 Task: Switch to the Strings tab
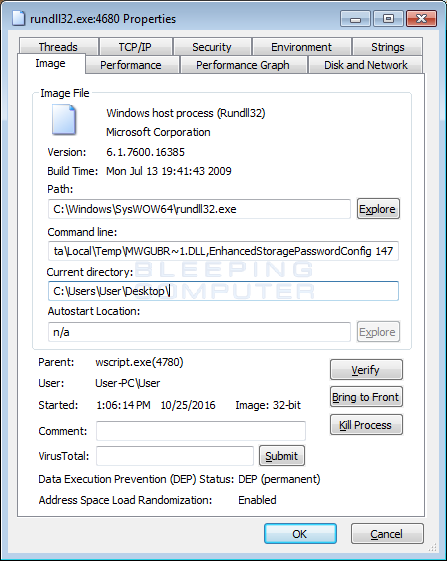388,47
